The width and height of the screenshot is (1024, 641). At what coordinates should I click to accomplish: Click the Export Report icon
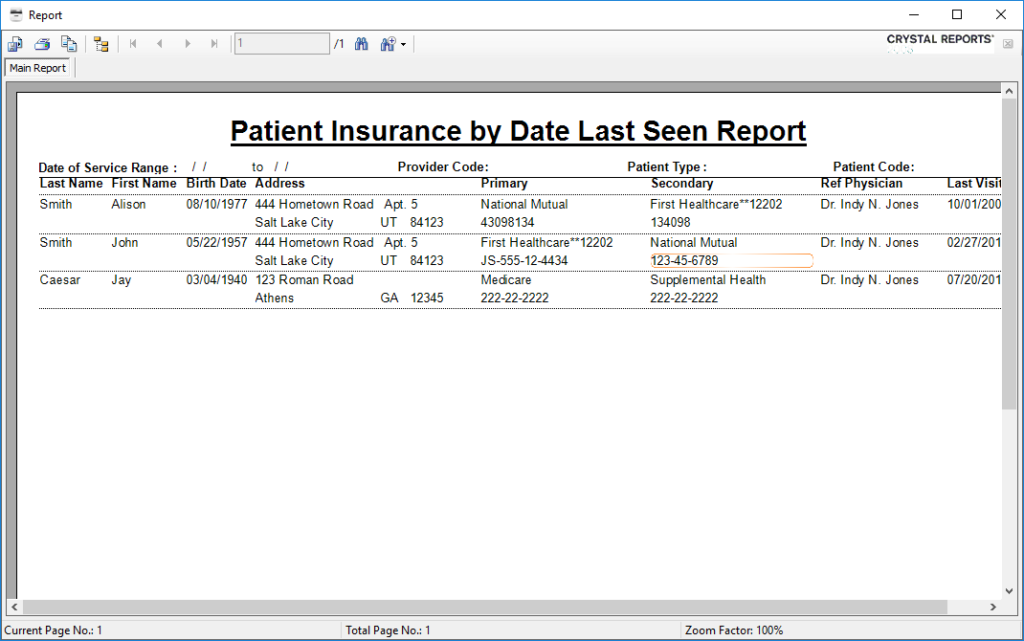click(14, 43)
